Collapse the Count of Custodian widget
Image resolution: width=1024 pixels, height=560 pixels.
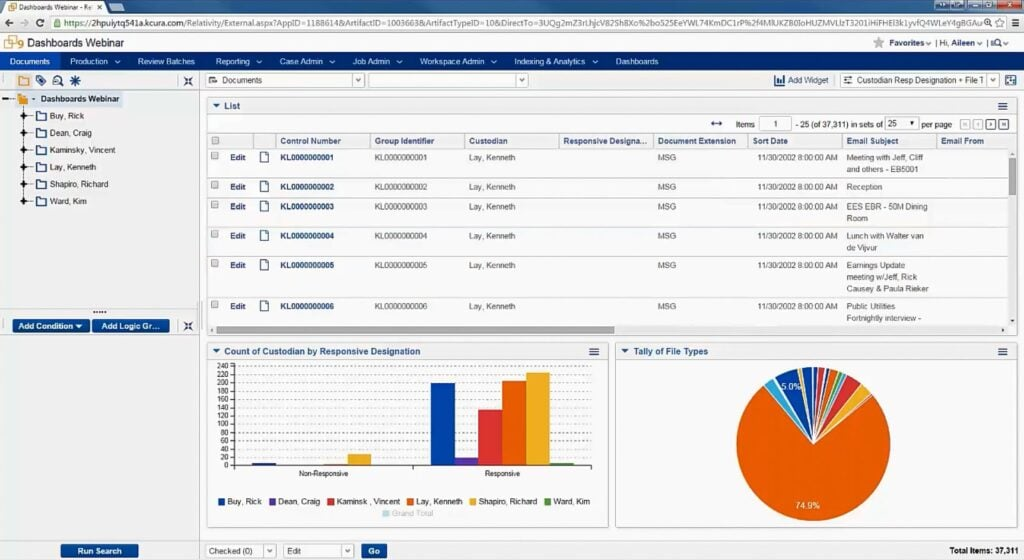[x=216, y=351]
